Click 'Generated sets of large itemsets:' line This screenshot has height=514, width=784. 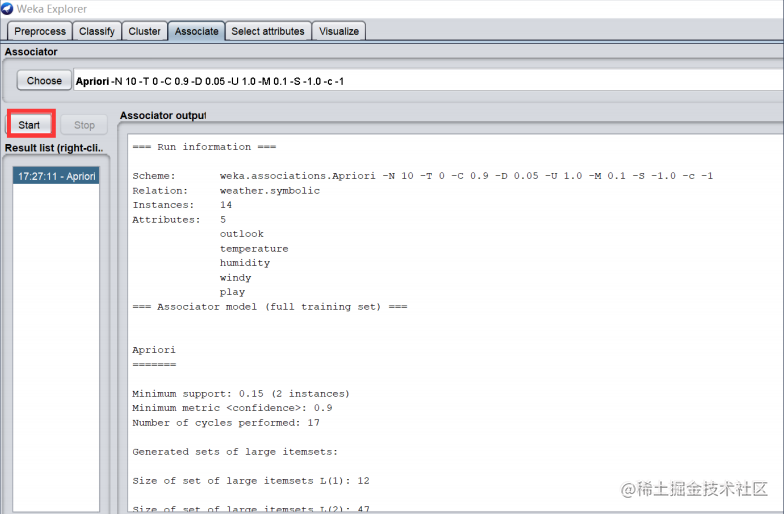coord(235,452)
